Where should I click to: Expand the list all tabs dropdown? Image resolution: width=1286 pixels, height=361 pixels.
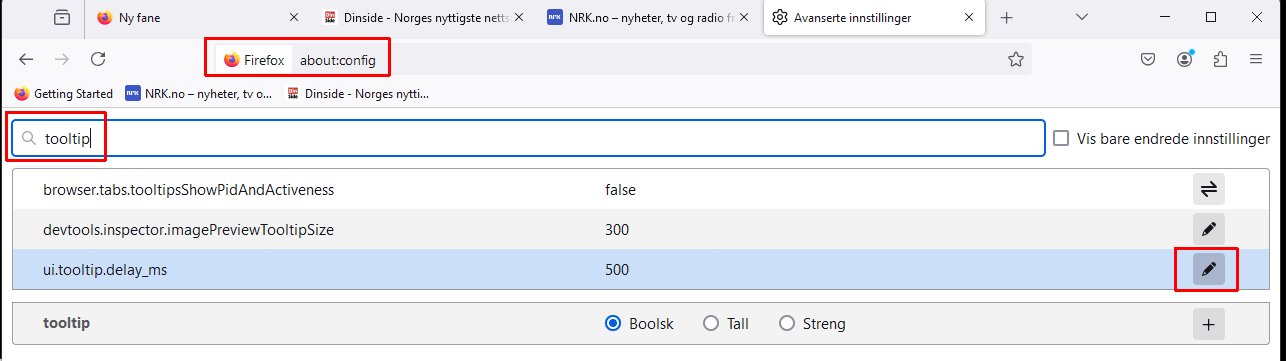click(x=1082, y=17)
